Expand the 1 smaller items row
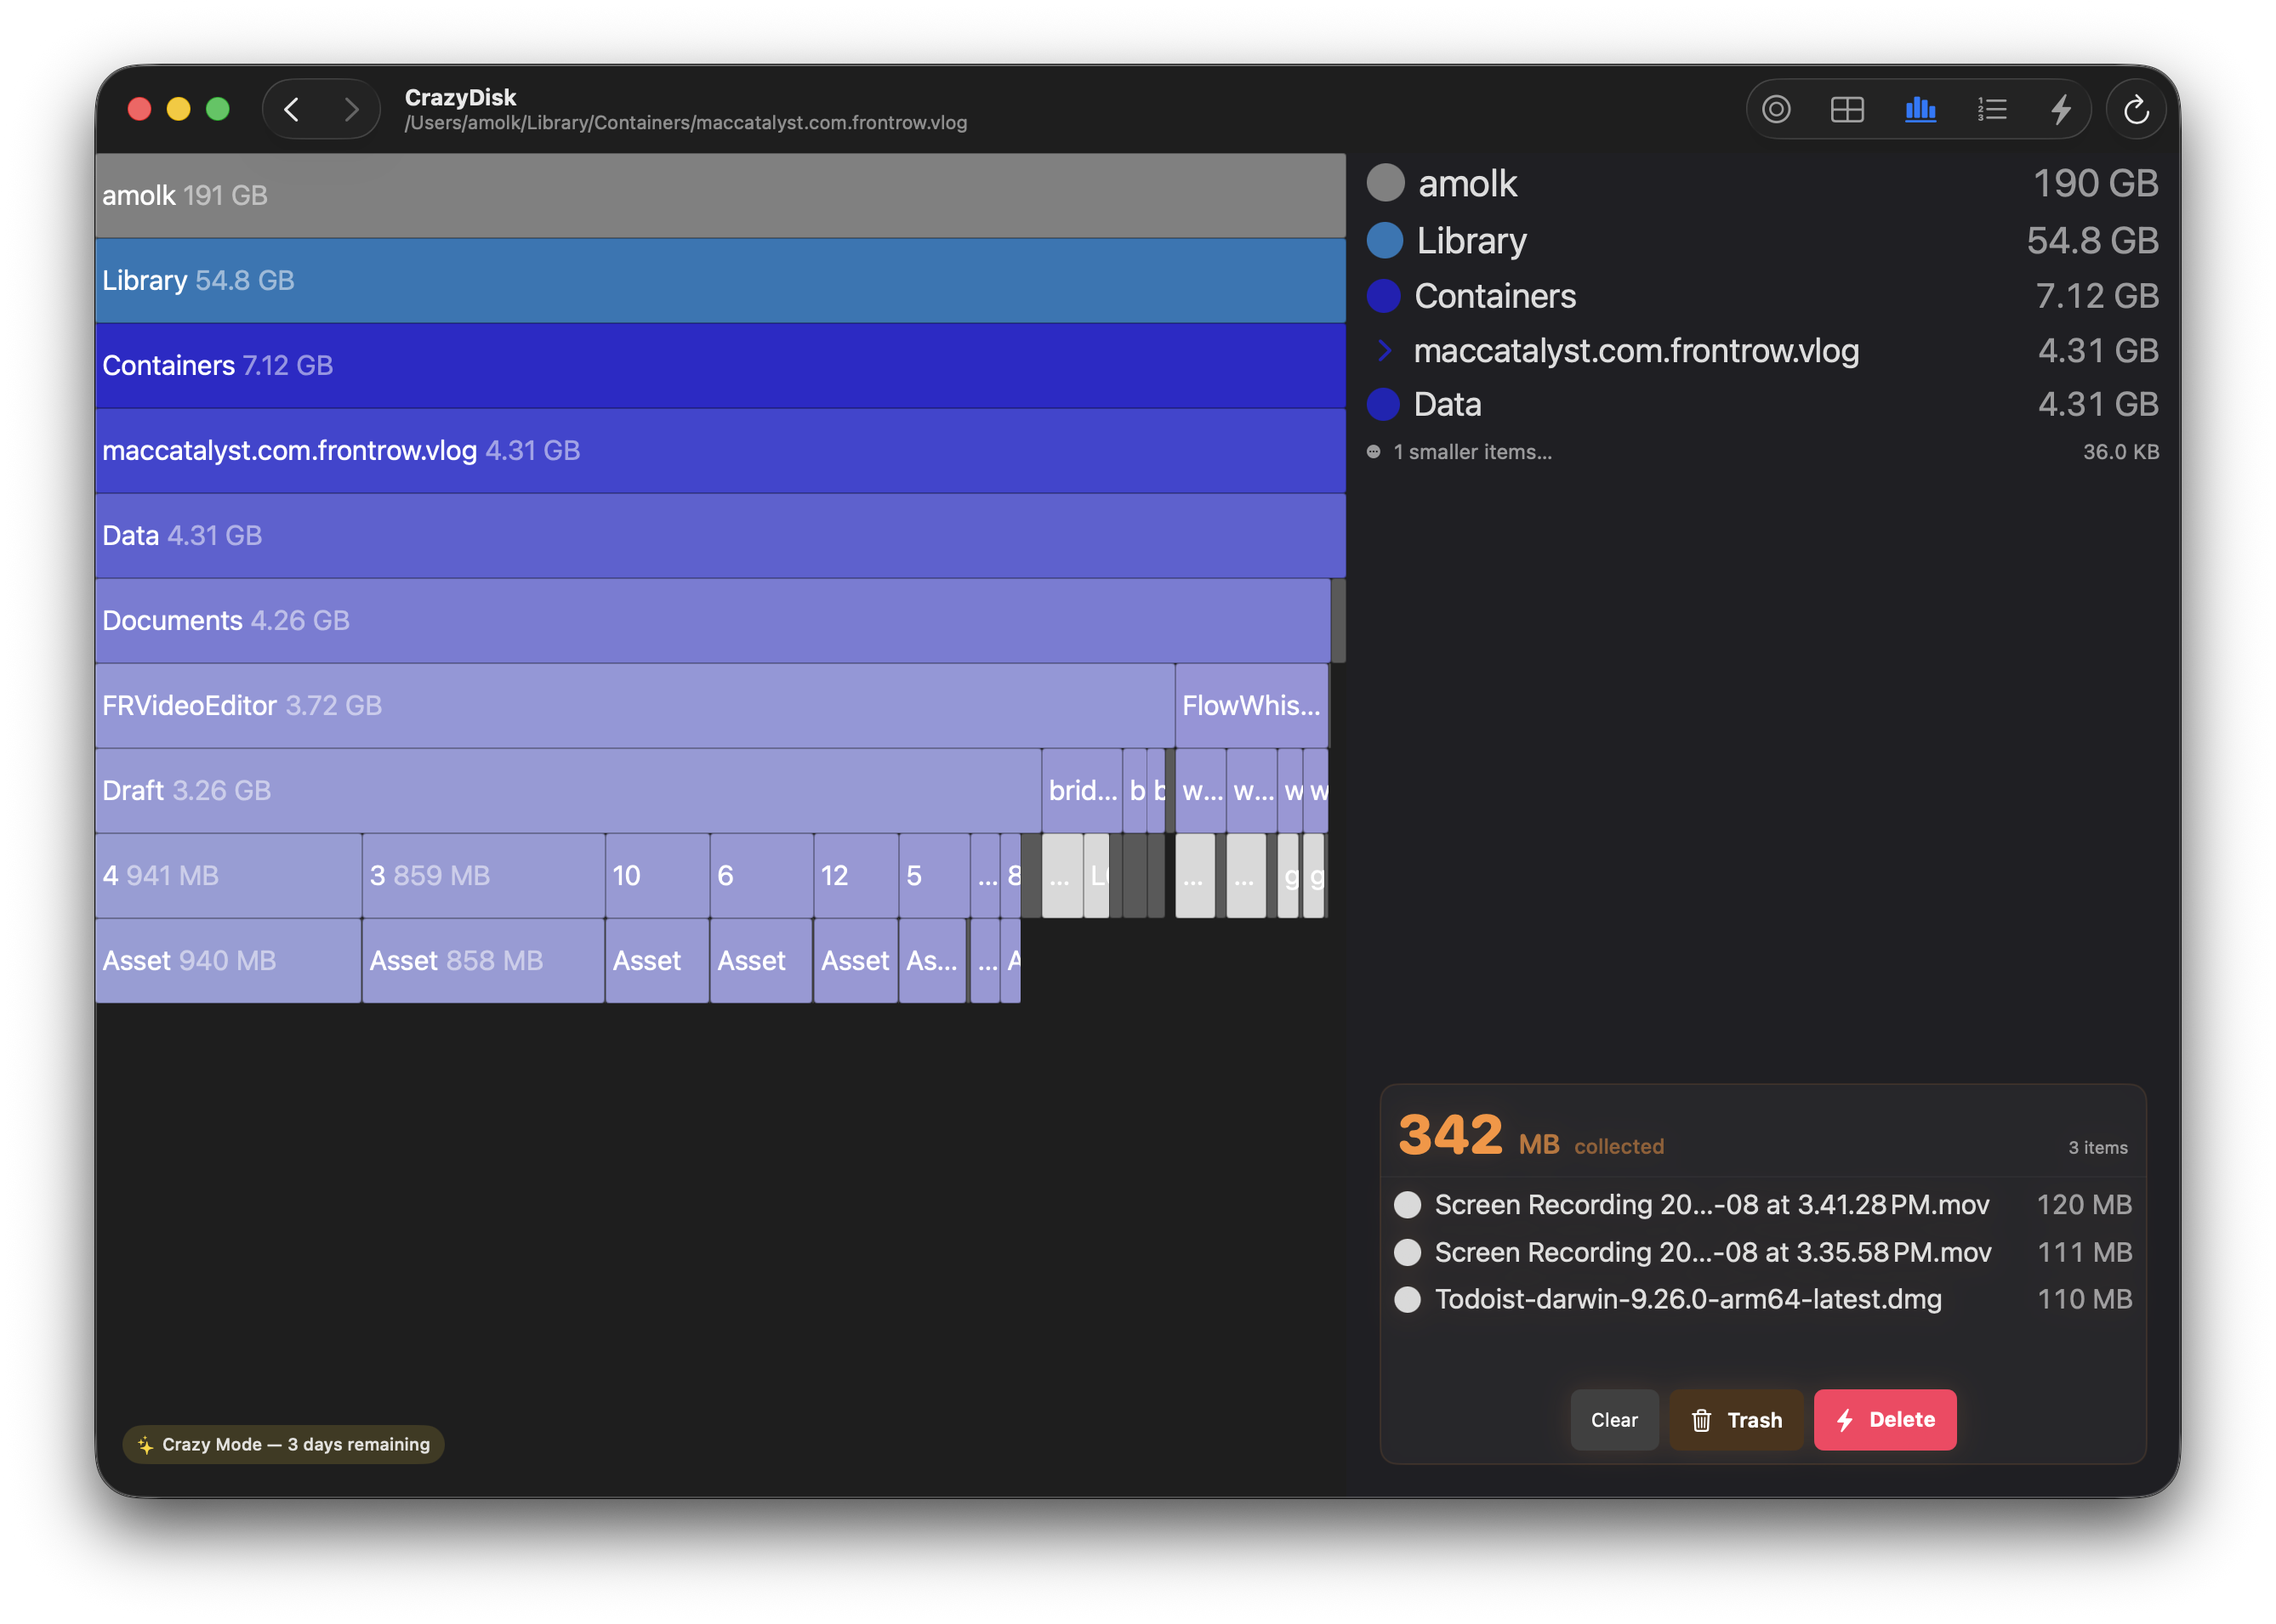This screenshot has height=1624, width=2276. tap(1472, 452)
